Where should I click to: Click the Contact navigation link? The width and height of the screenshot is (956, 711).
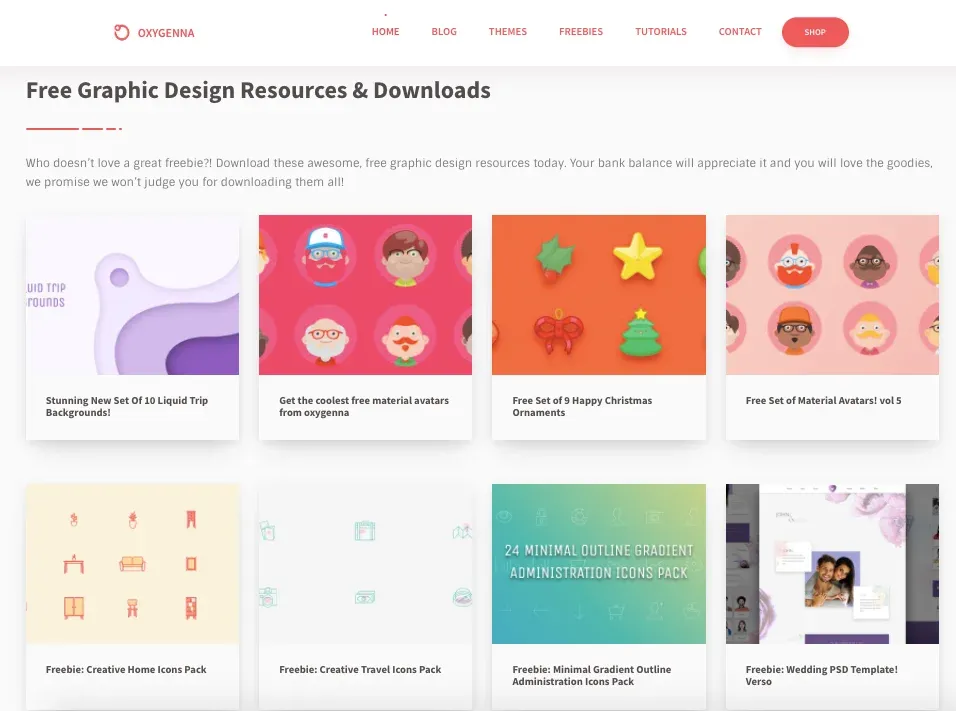(x=740, y=32)
